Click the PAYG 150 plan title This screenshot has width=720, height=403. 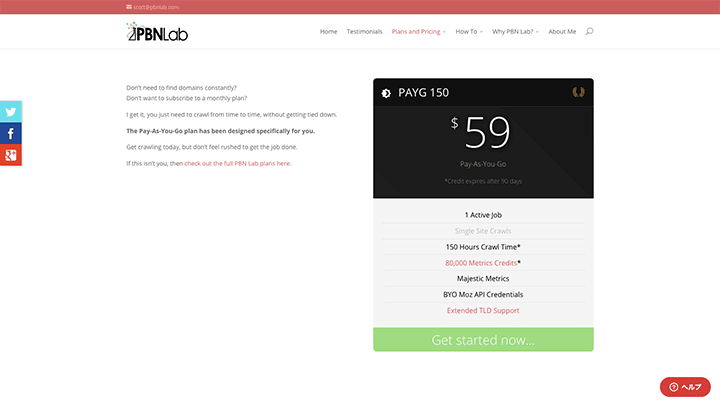click(x=423, y=93)
